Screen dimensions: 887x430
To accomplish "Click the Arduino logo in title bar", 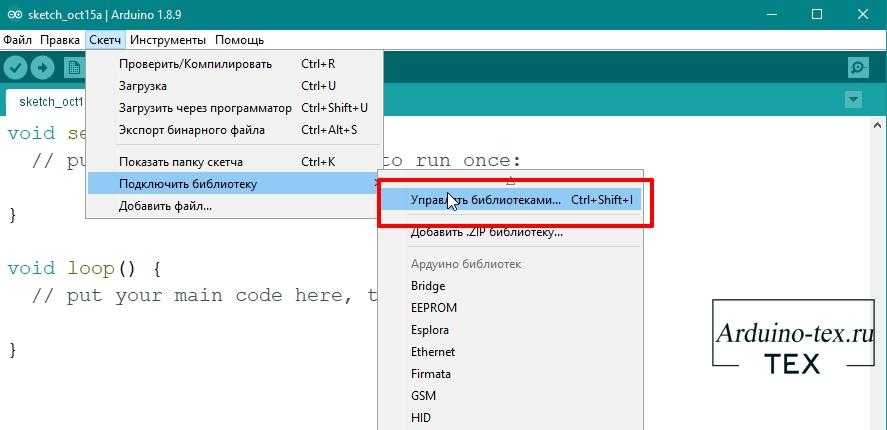I will (12, 15).
